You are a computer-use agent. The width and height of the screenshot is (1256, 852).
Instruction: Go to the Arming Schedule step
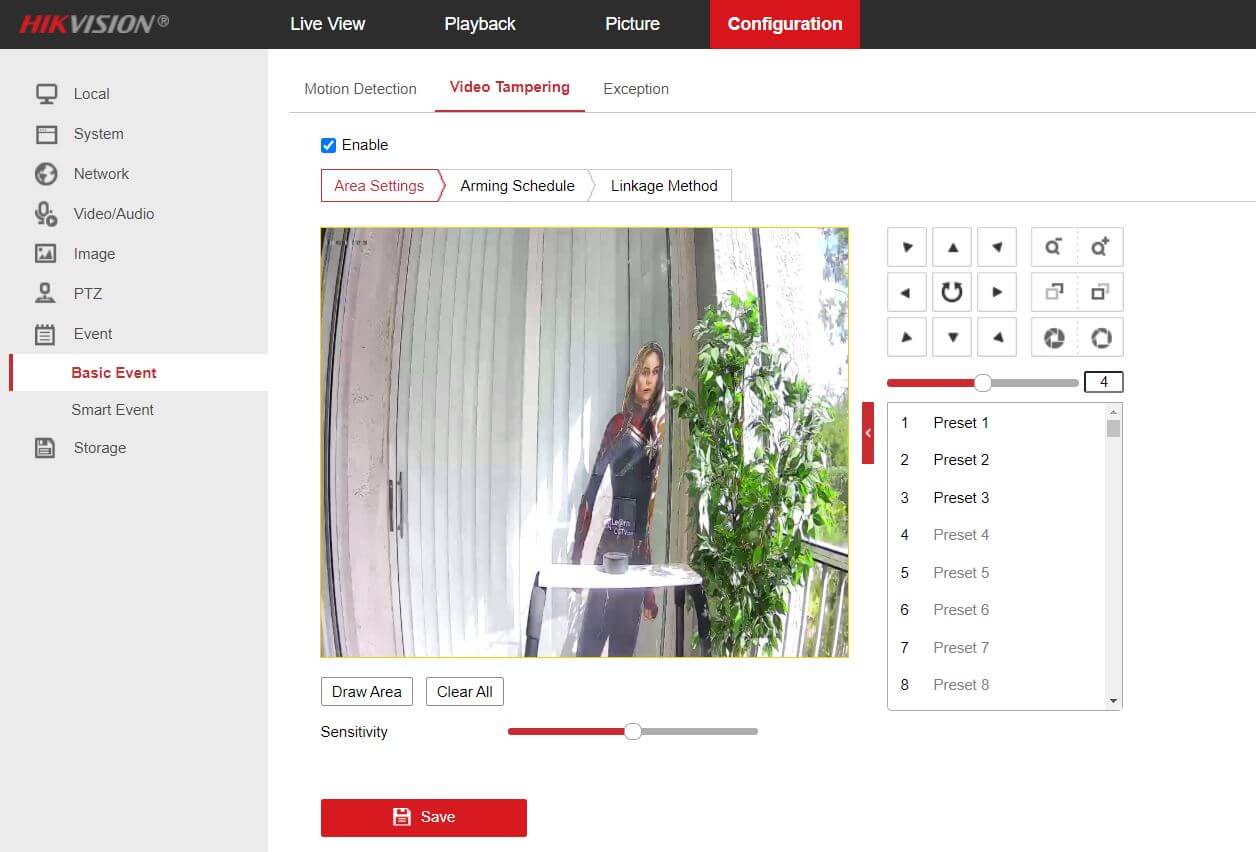(x=517, y=186)
